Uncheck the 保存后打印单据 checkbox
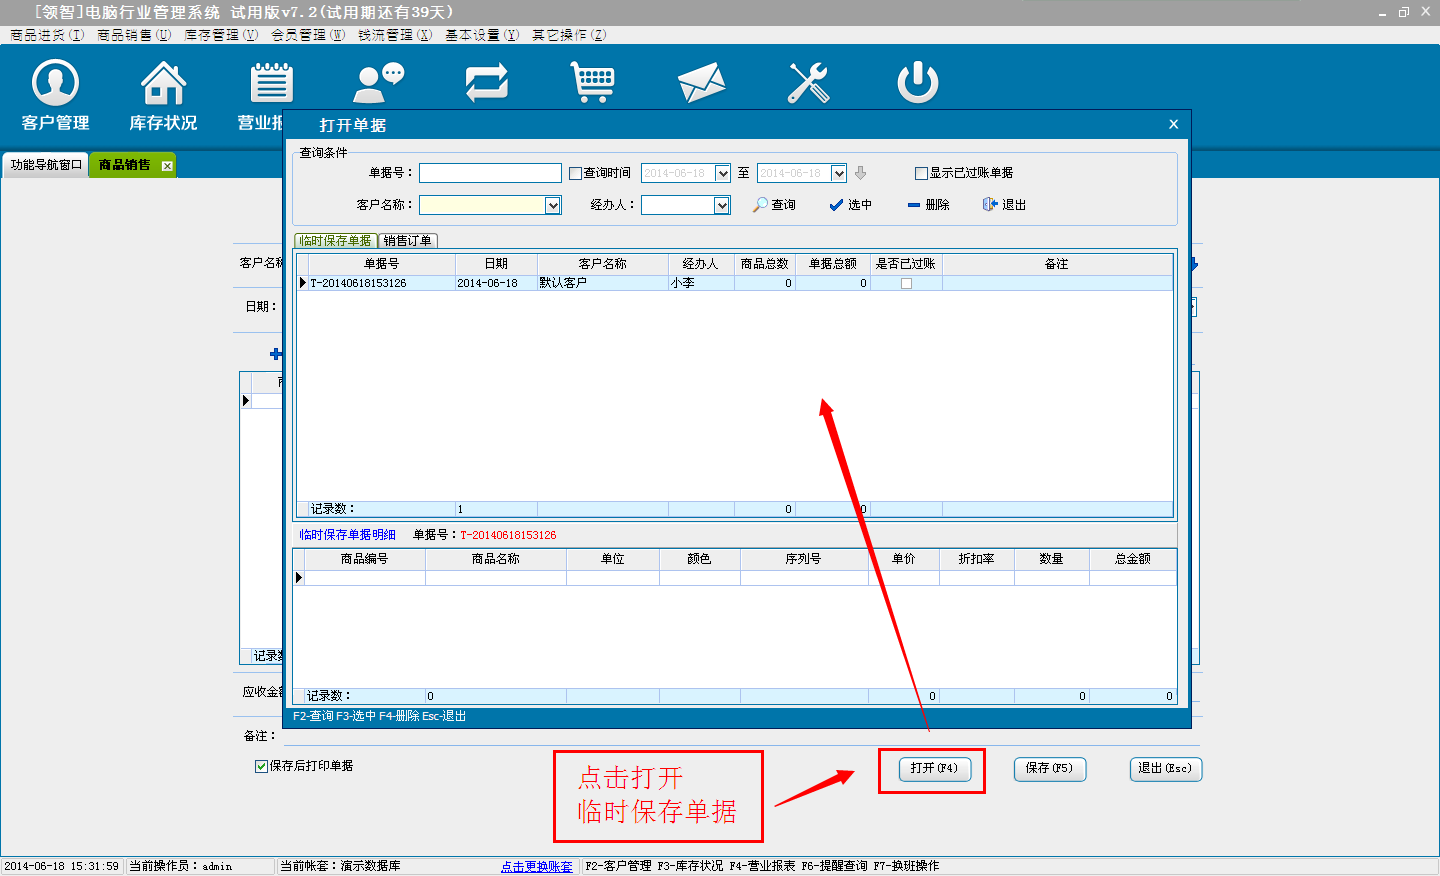1440x876 pixels. click(x=262, y=766)
